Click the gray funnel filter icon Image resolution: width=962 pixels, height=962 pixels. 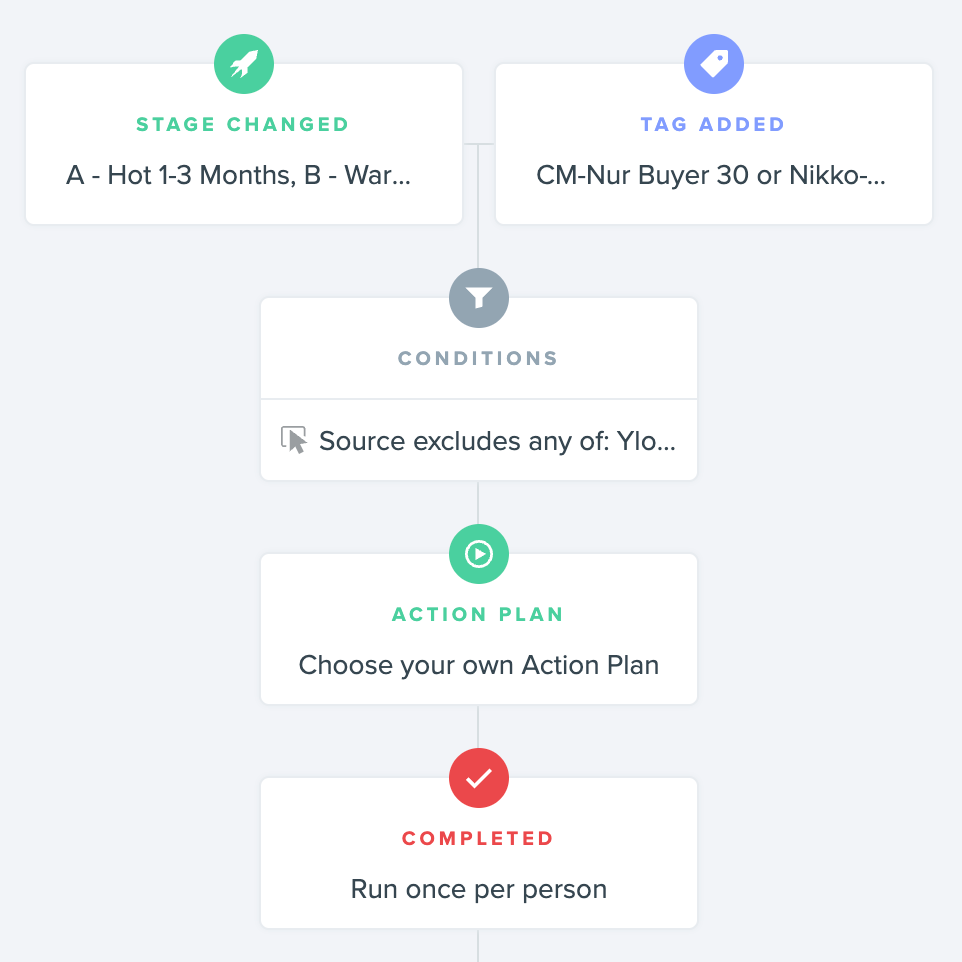pyautogui.click(x=479, y=298)
